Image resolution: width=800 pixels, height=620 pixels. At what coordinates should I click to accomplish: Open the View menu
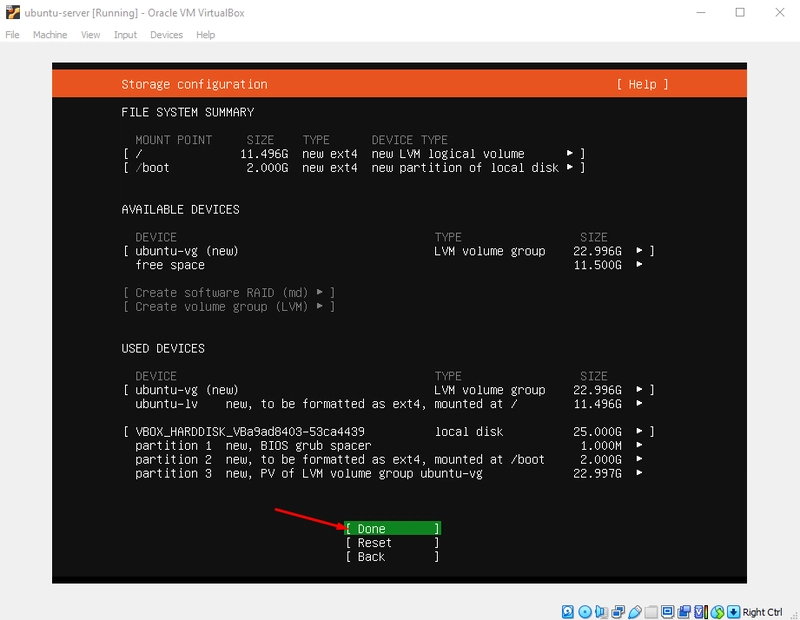(x=90, y=35)
